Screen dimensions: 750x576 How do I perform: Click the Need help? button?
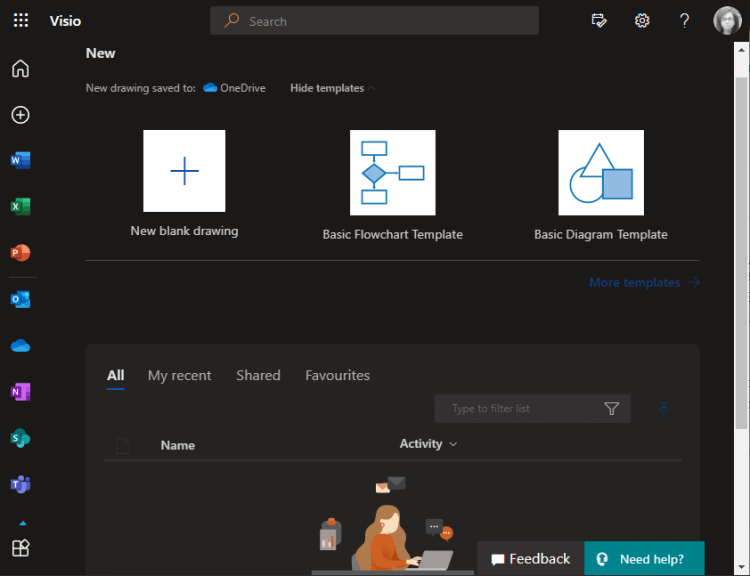click(x=644, y=559)
